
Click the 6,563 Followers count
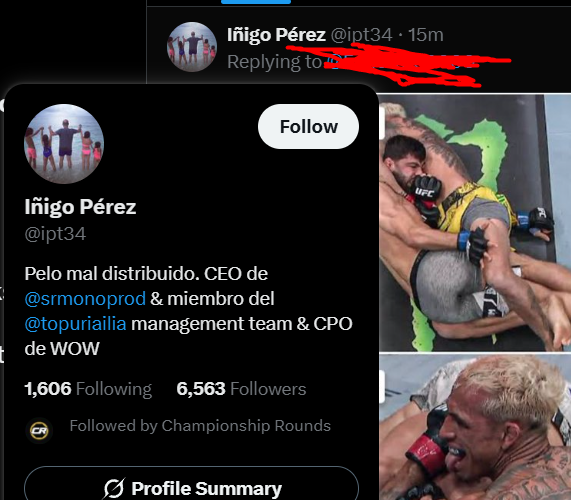pyautogui.click(x=241, y=389)
